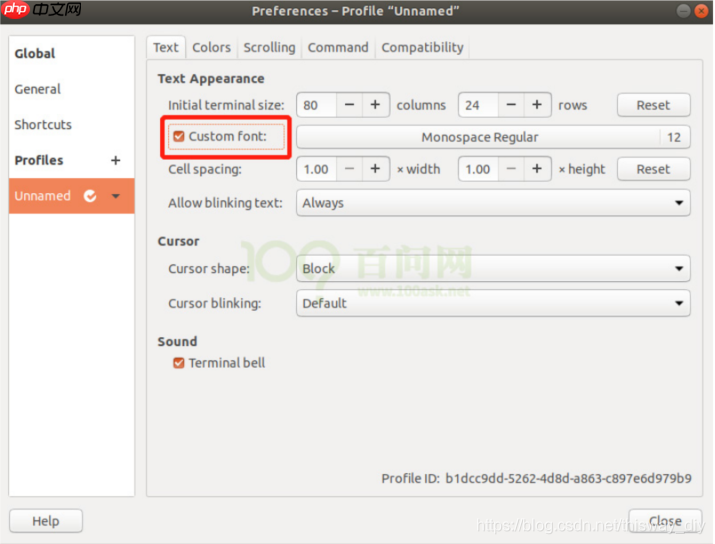
Task: Disable the Terminal bell checkbox
Action: pos(179,363)
